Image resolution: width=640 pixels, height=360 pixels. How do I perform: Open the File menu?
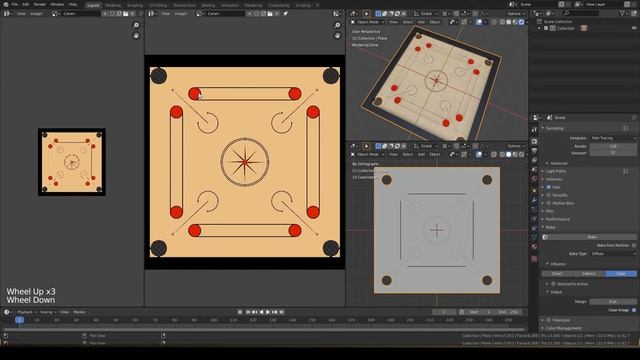tap(15, 4)
